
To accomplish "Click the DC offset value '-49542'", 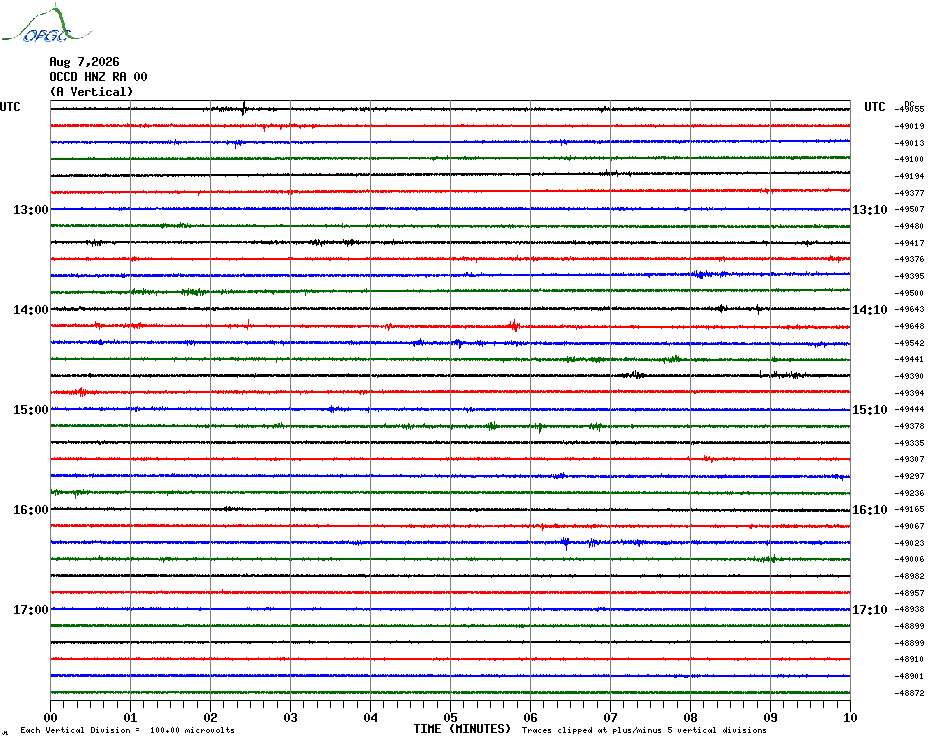I will [x=909, y=343].
